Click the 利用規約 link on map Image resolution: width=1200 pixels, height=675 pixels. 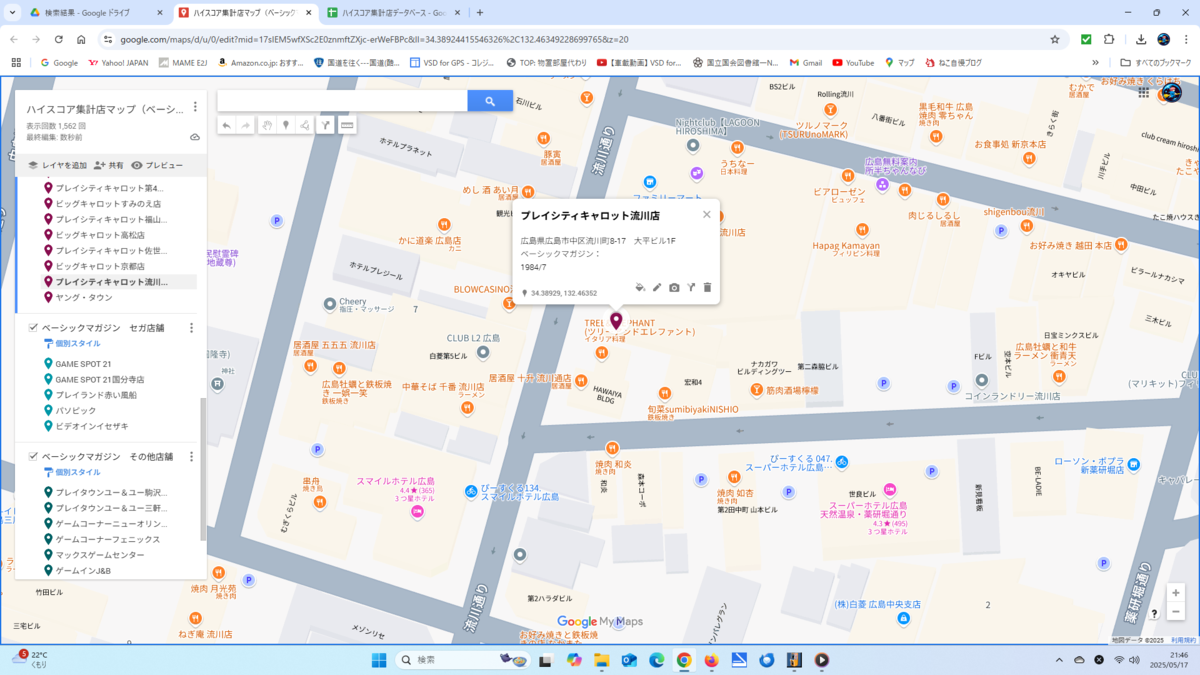tap(1183, 639)
